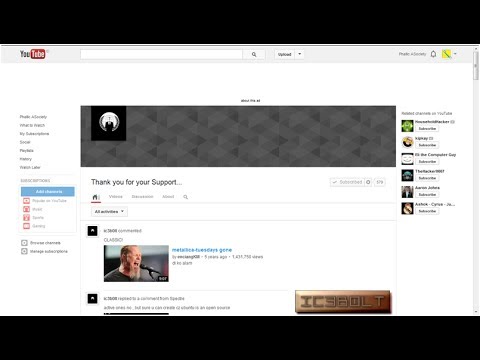Go to the channel home tab icon
Screen dimensions: 480x360
coord(95,197)
